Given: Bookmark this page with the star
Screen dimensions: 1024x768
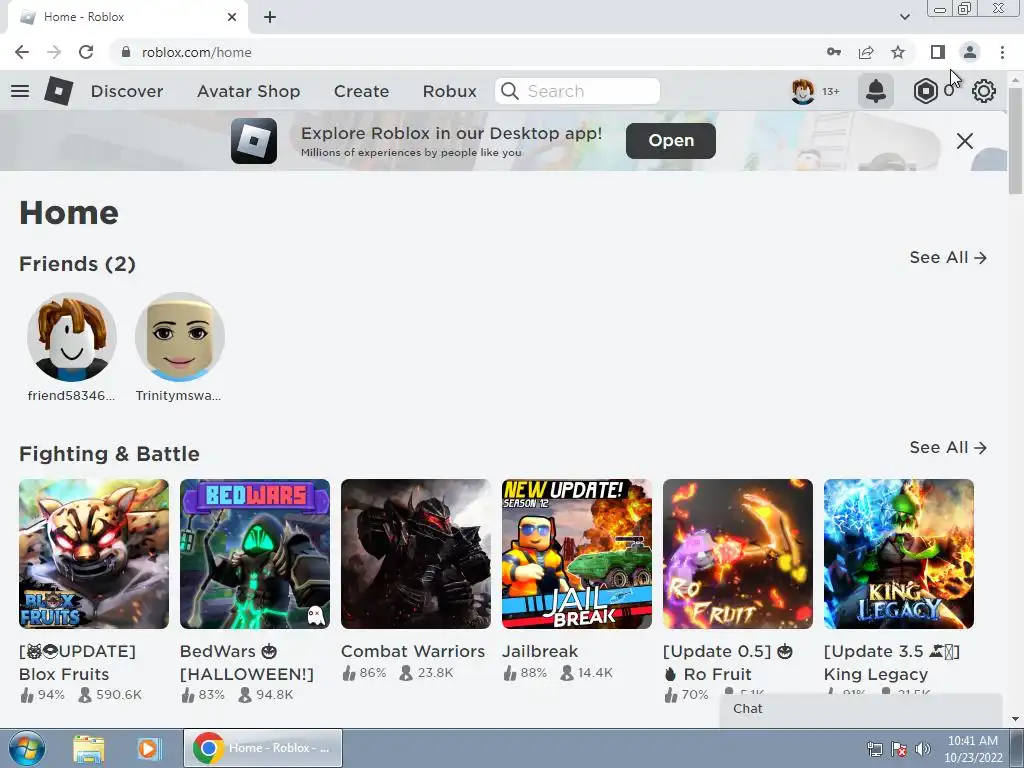Looking at the screenshot, I should [898, 52].
